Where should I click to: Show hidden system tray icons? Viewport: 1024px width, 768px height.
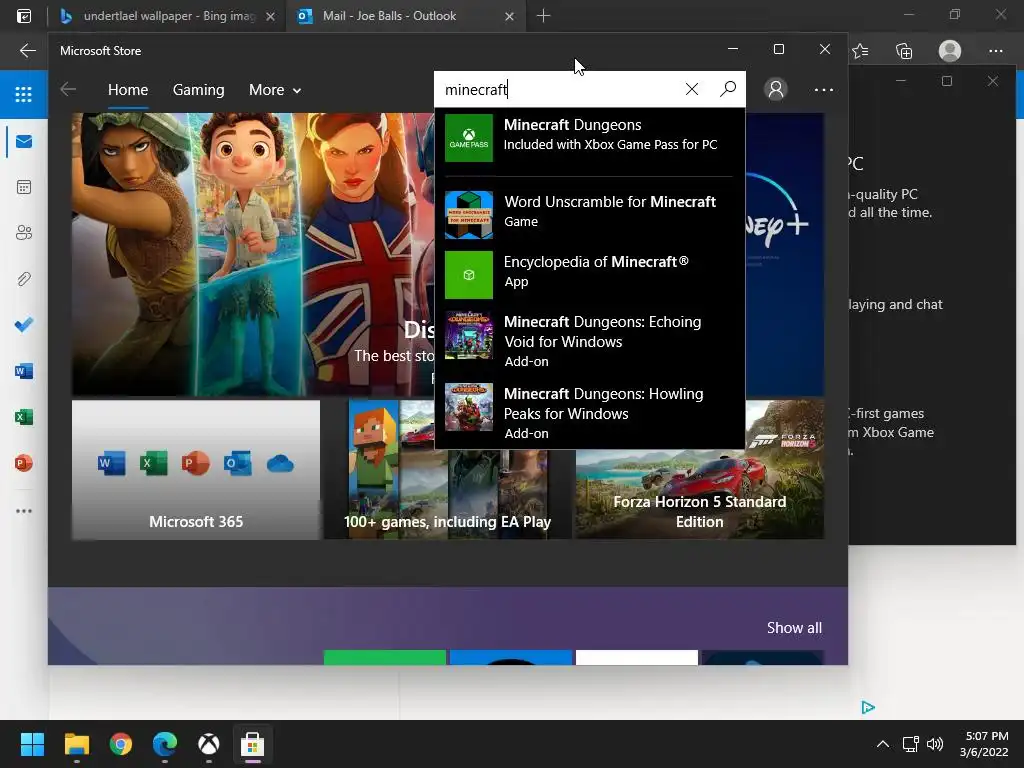pyautogui.click(x=882, y=744)
